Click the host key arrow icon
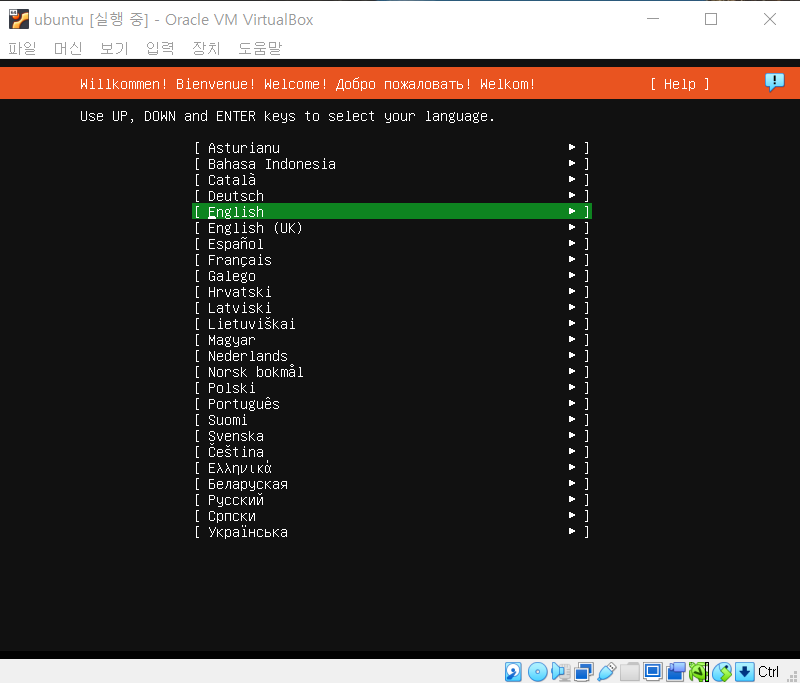Image resolution: width=800 pixels, height=683 pixels. coord(745,671)
